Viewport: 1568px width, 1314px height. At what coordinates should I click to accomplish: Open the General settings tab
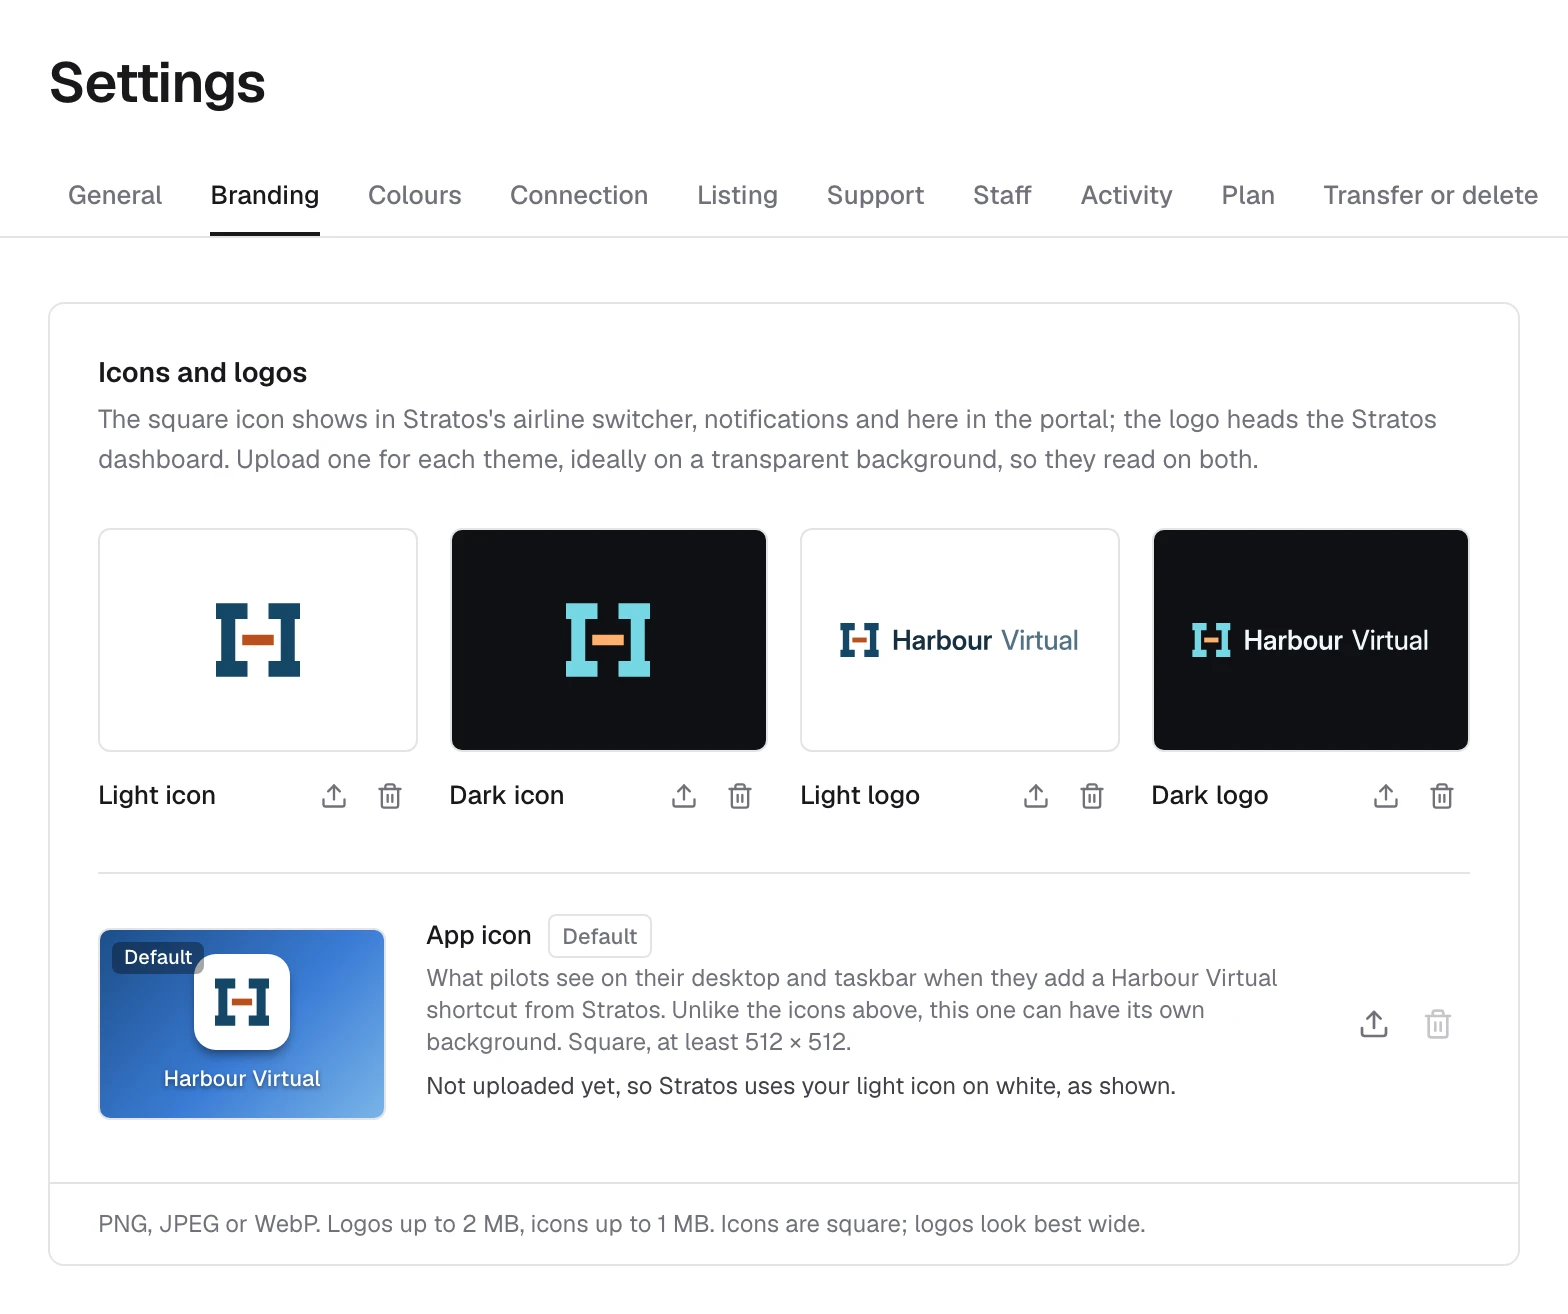(115, 195)
